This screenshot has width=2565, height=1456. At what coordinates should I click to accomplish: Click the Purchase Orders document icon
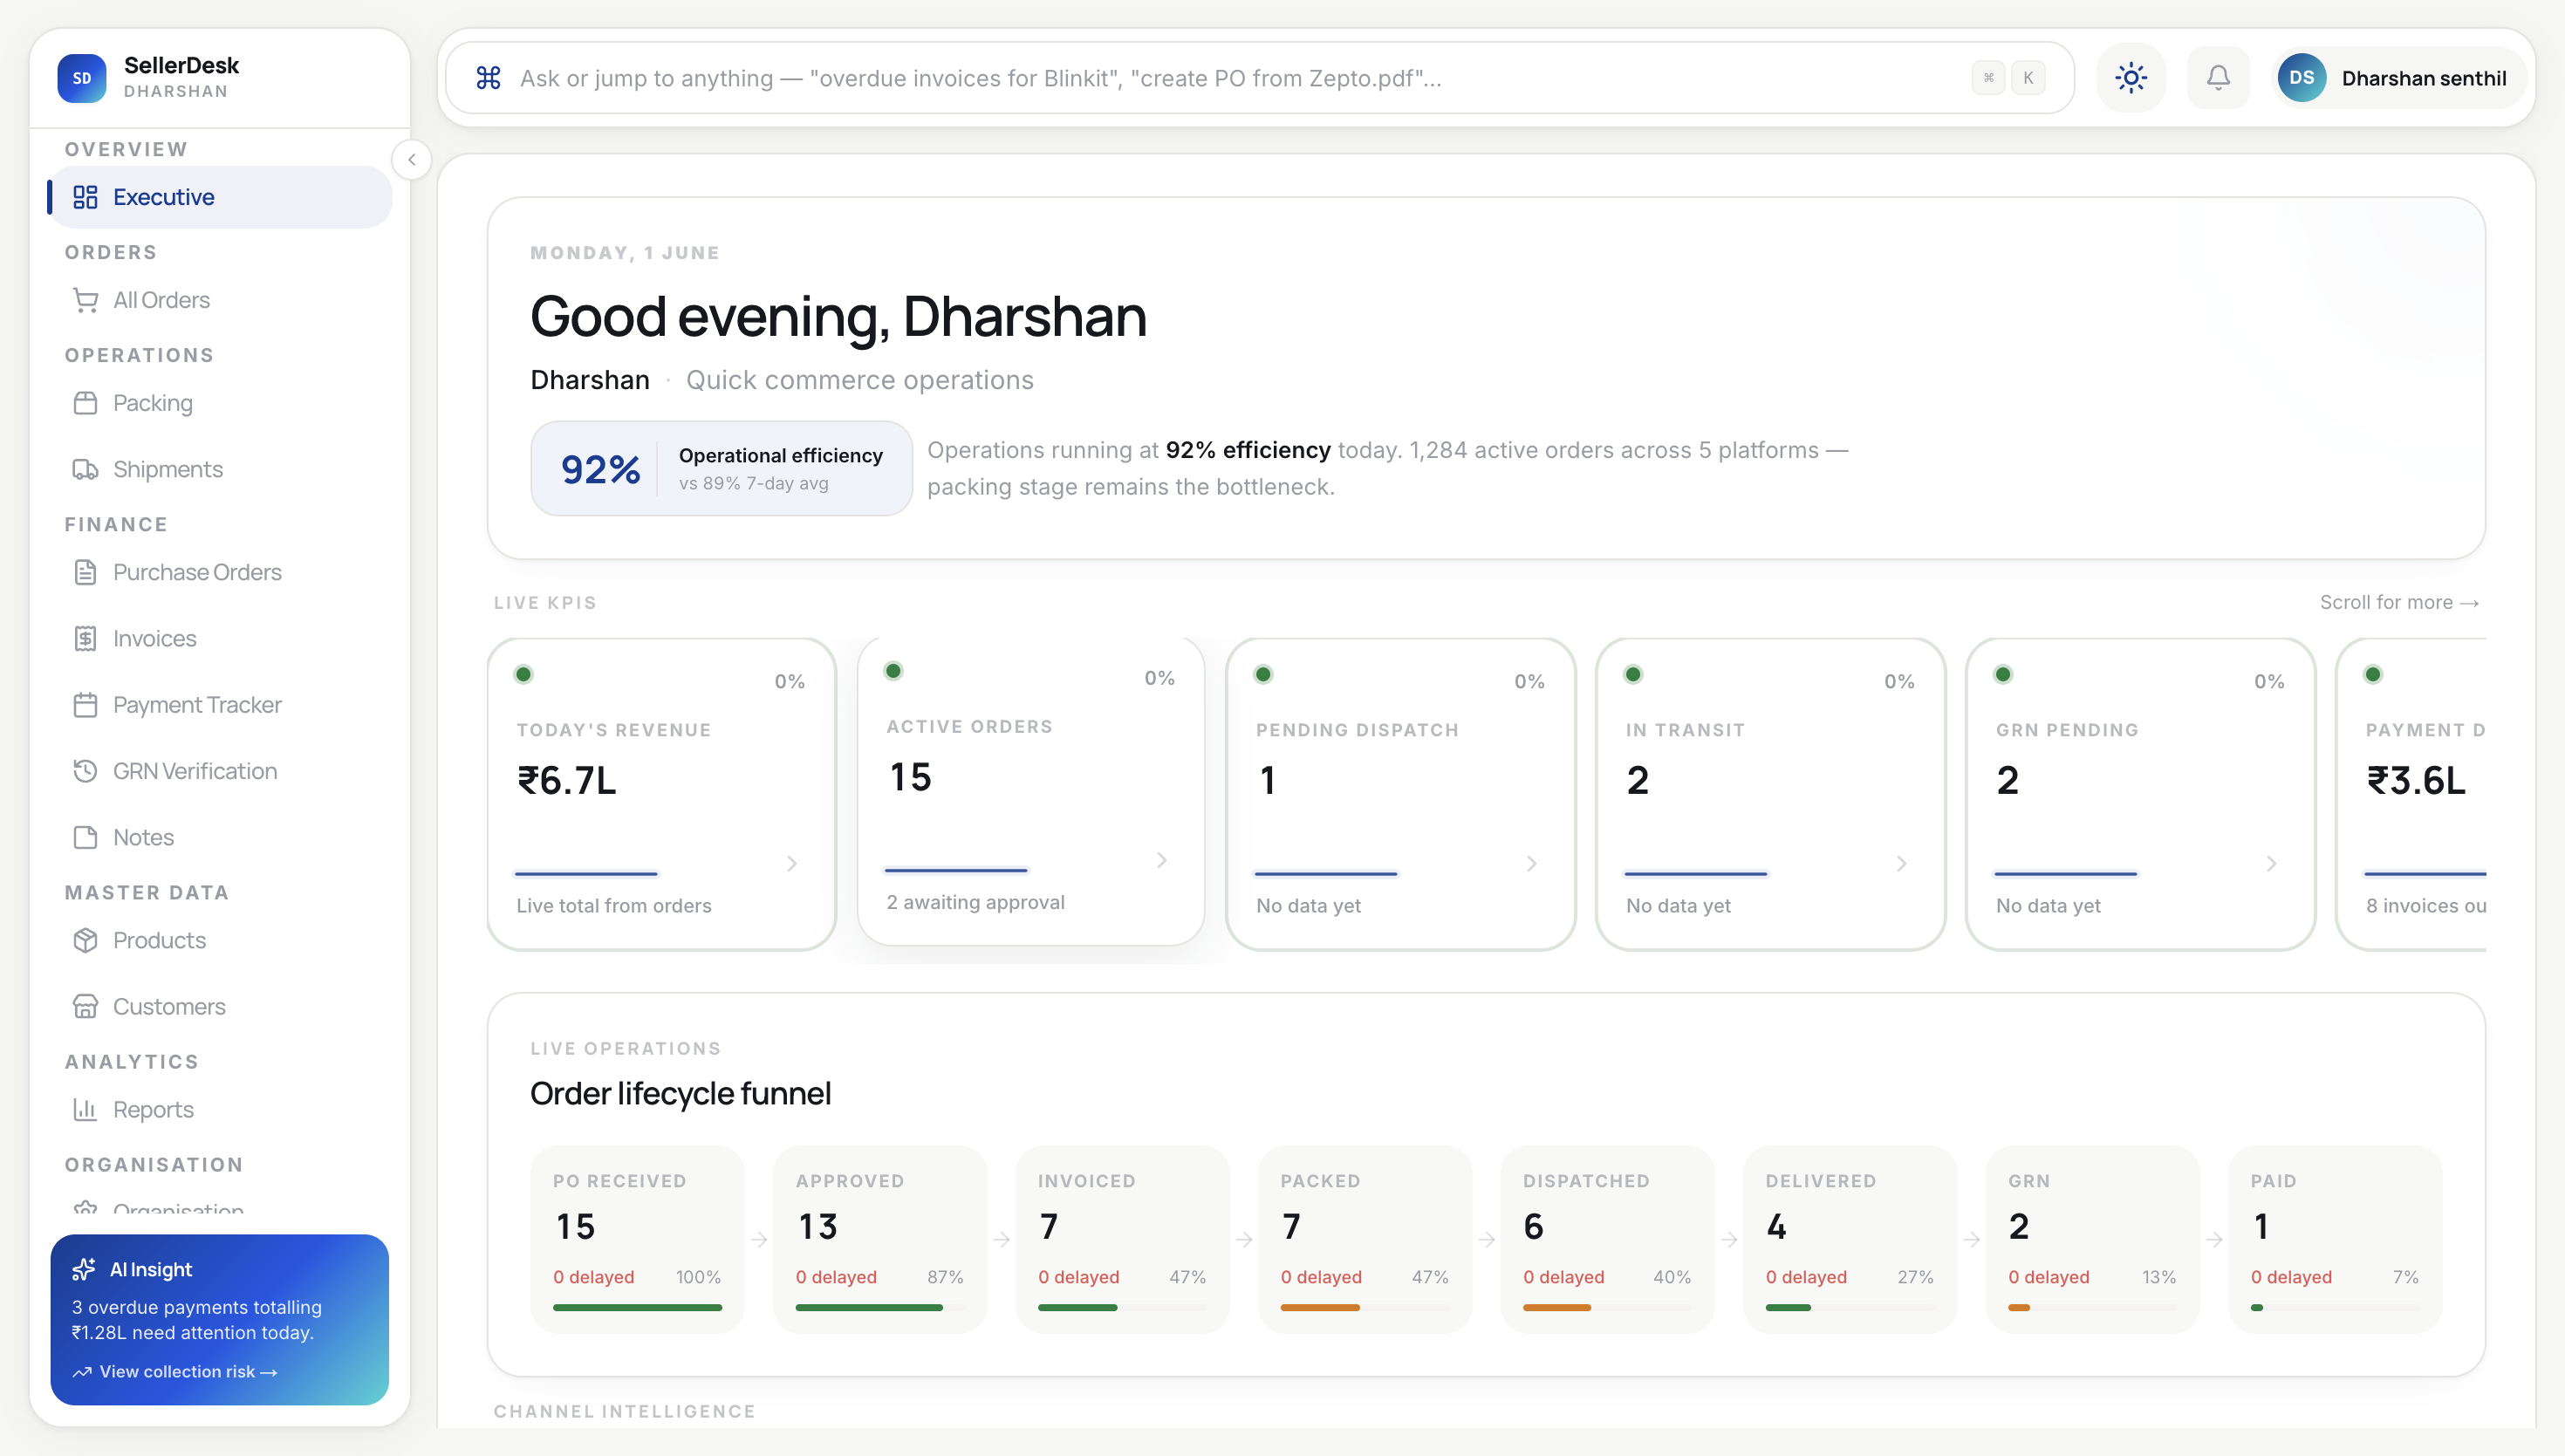(86, 572)
